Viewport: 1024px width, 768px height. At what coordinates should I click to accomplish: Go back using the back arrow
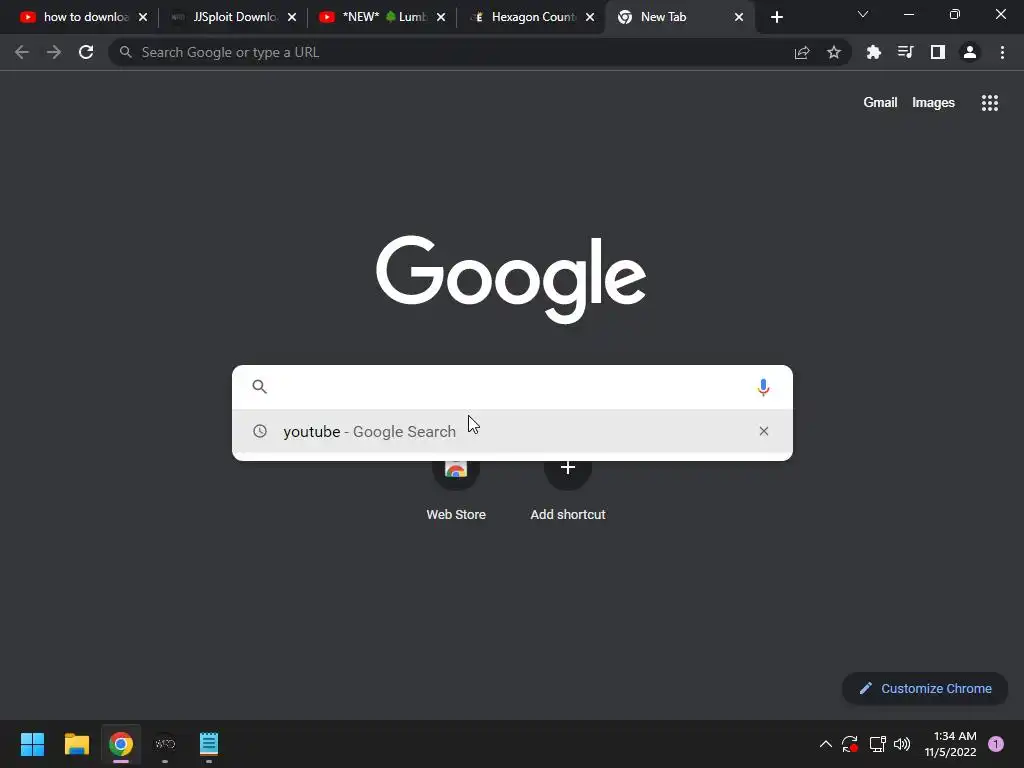pos(22,52)
